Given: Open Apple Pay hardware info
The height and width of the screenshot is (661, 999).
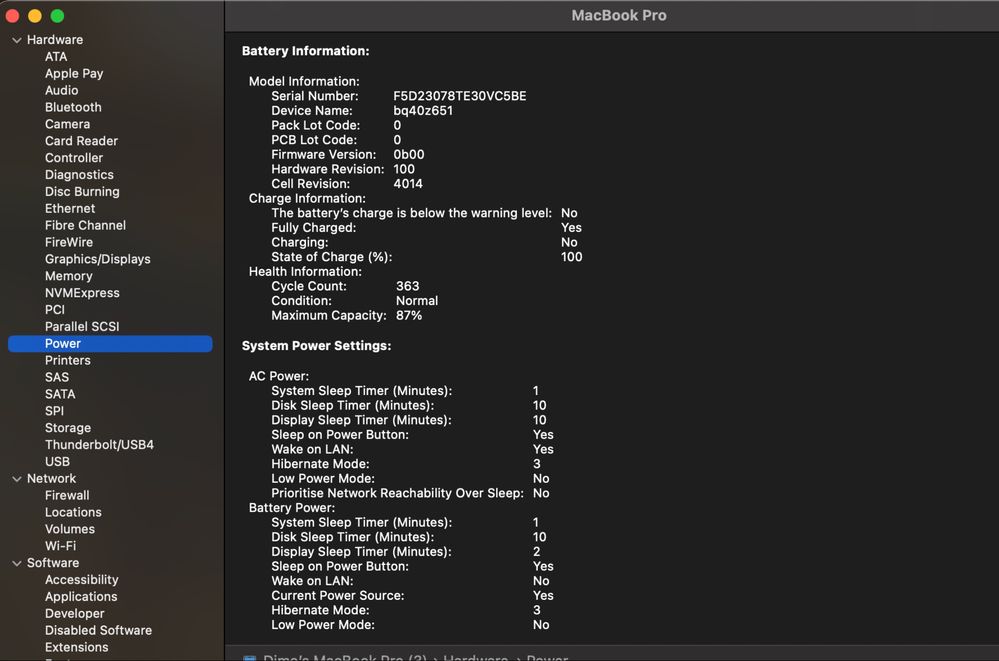Looking at the screenshot, I should [x=74, y=73].
